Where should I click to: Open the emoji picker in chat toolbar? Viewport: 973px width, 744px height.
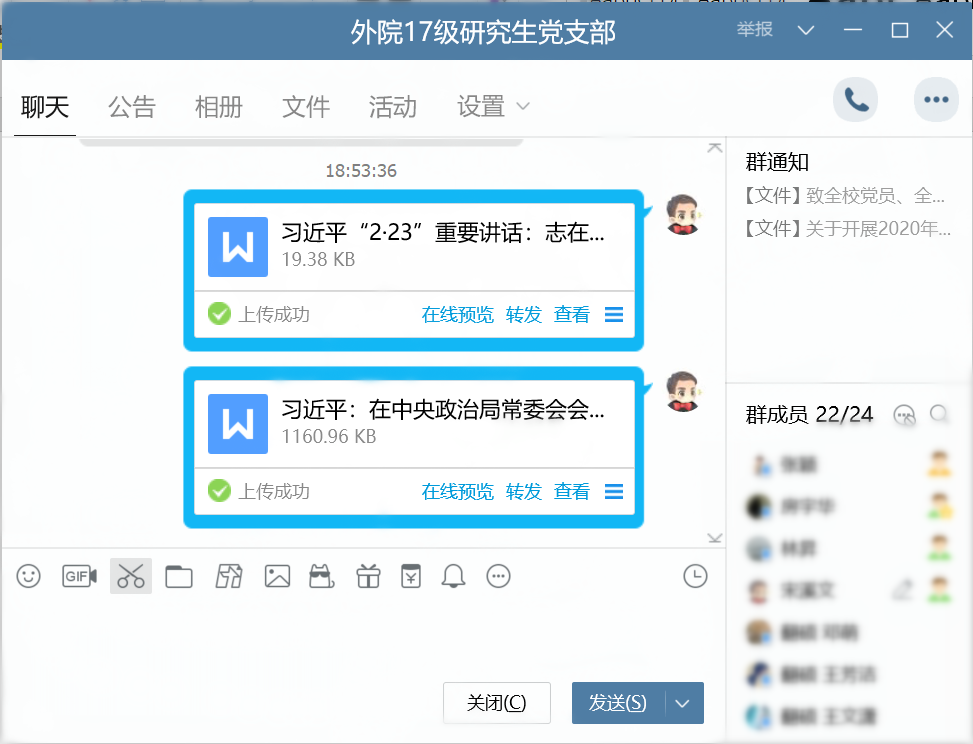[x=29, y=576]
